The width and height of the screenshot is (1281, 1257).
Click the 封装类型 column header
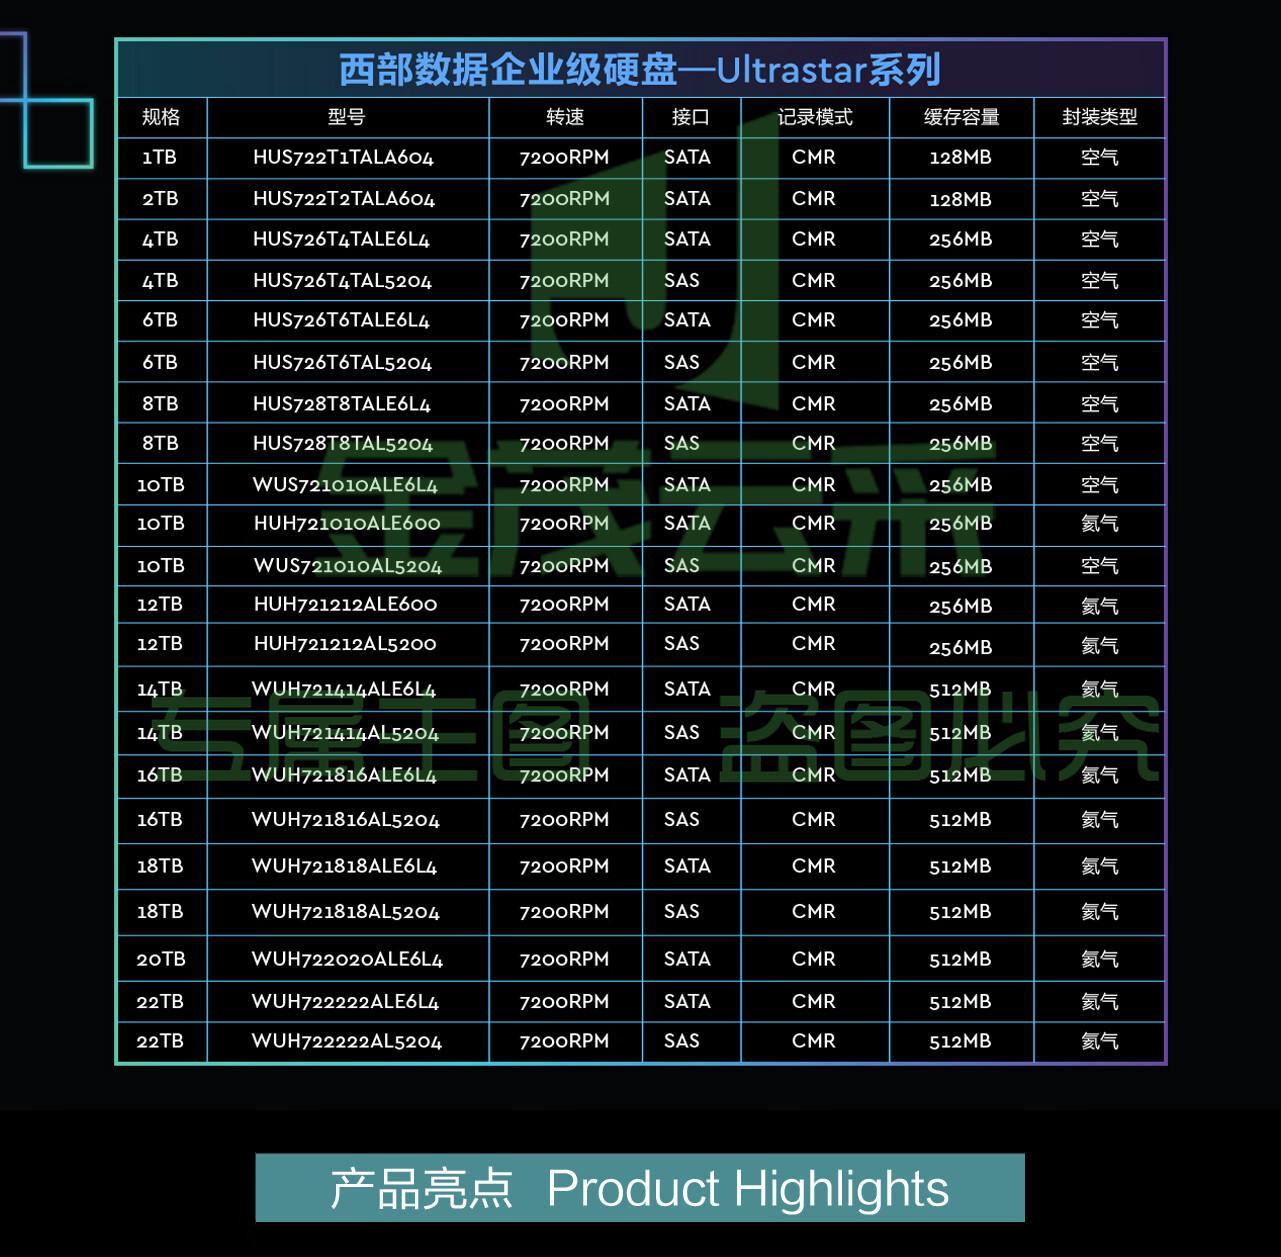point(1100,117)
